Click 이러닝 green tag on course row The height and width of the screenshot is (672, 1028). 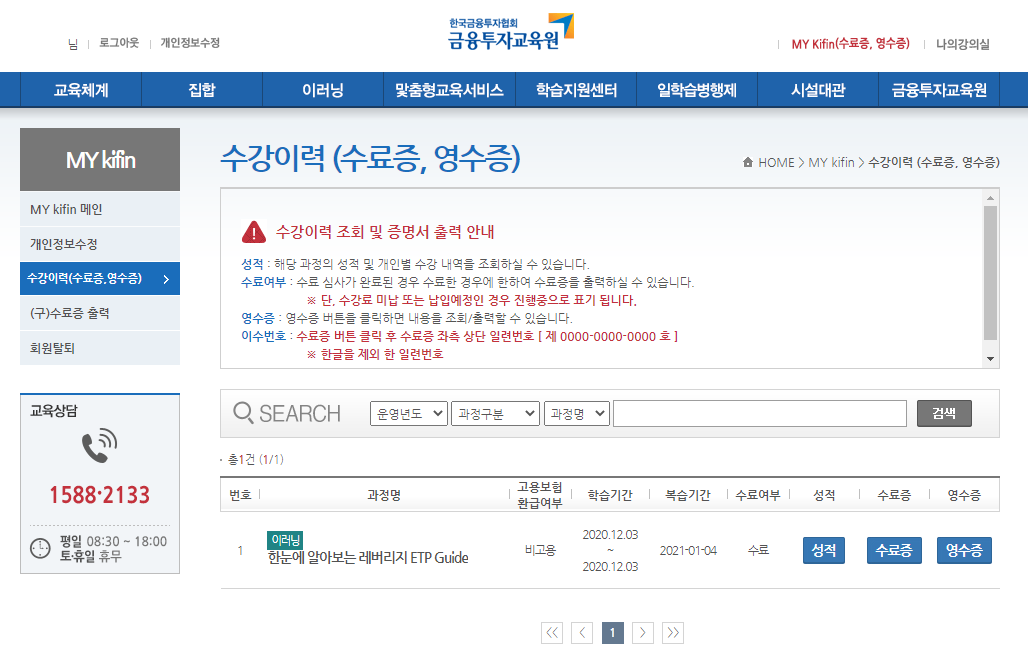click(x=285, y=540)
